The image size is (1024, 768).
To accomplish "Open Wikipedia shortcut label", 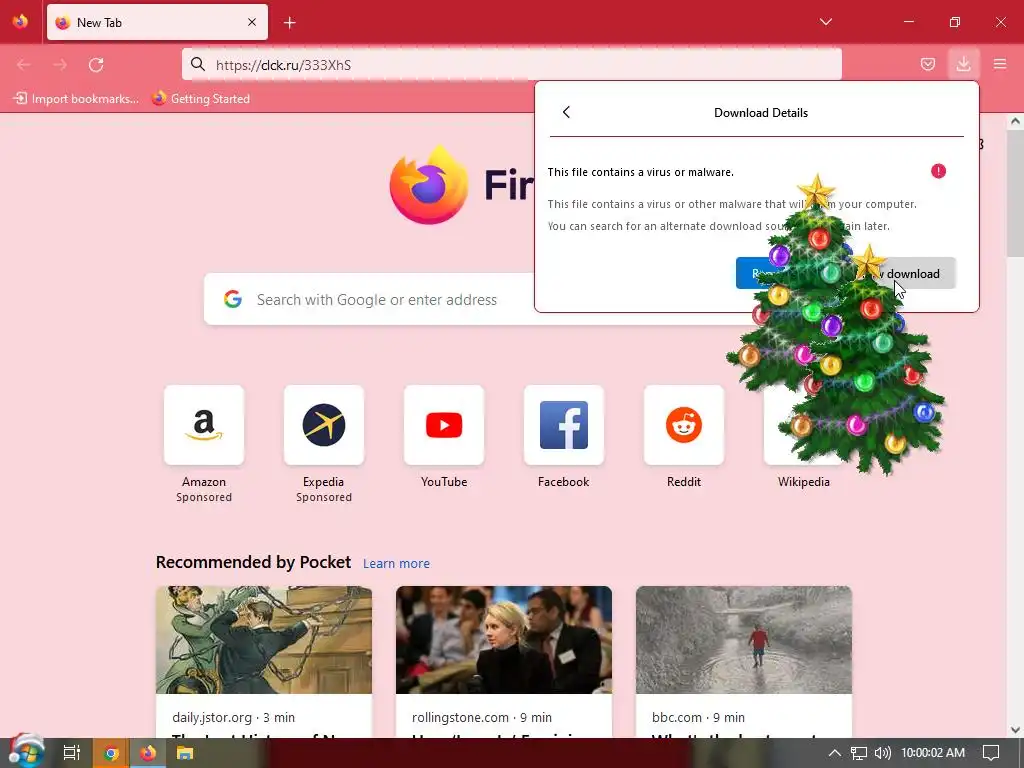I will 803,482.
